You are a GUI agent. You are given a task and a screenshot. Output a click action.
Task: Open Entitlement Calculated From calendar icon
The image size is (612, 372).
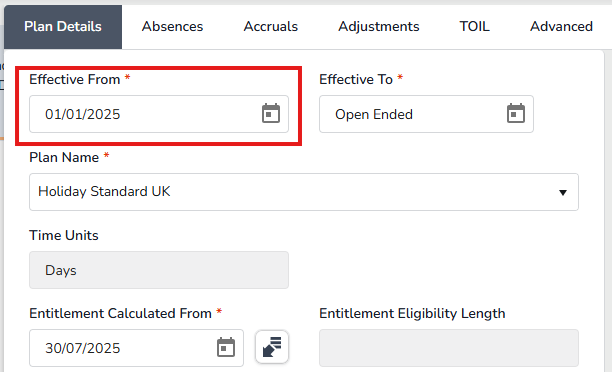point(226,347)
